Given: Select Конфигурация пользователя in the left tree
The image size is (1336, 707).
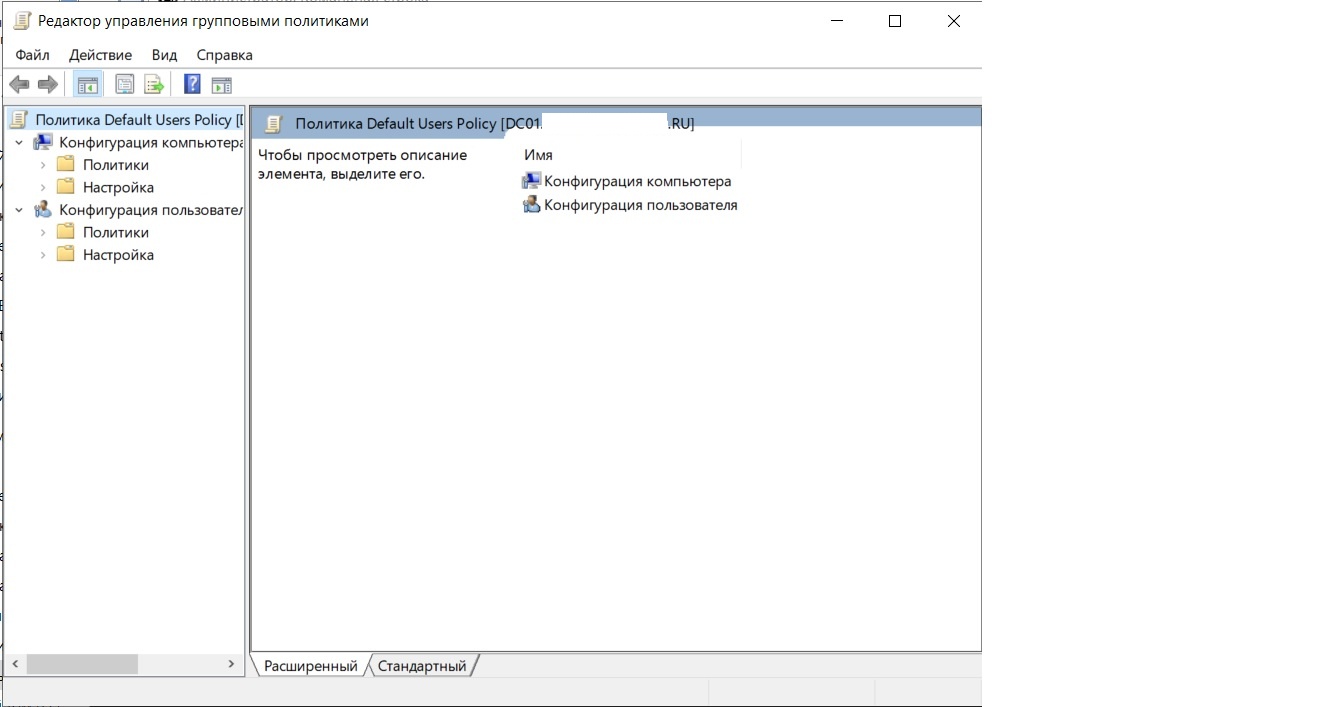Looking at the screenshot, I should [x=138, y=210].
